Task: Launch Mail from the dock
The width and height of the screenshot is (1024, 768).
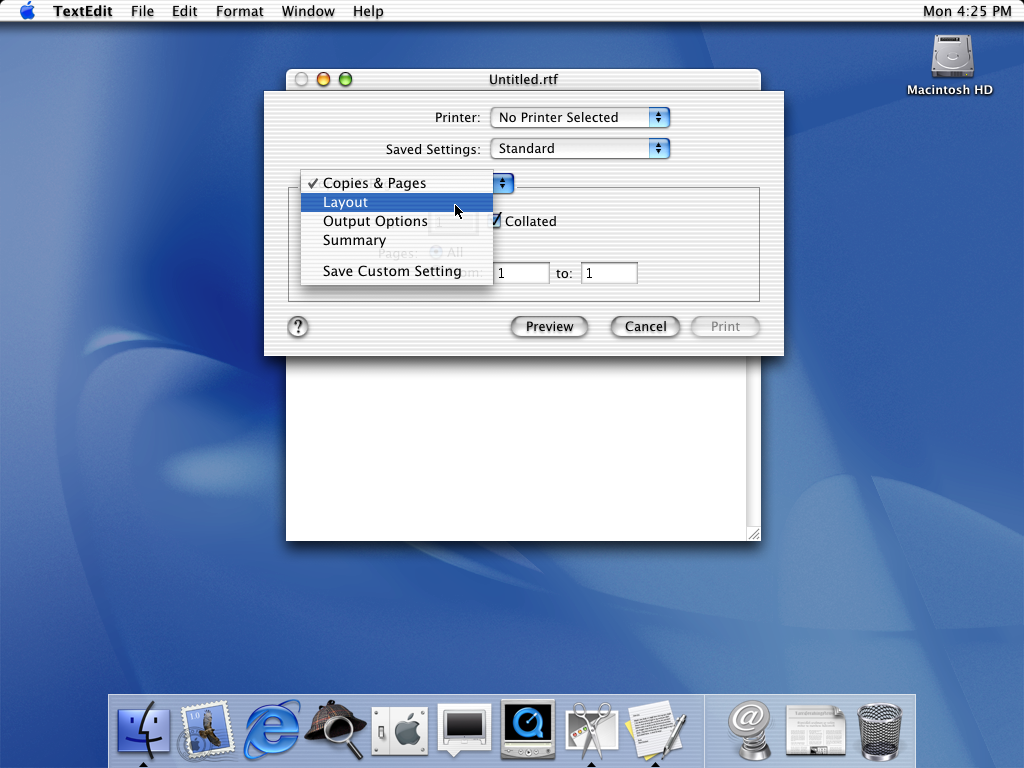Action: click(207, 730)
